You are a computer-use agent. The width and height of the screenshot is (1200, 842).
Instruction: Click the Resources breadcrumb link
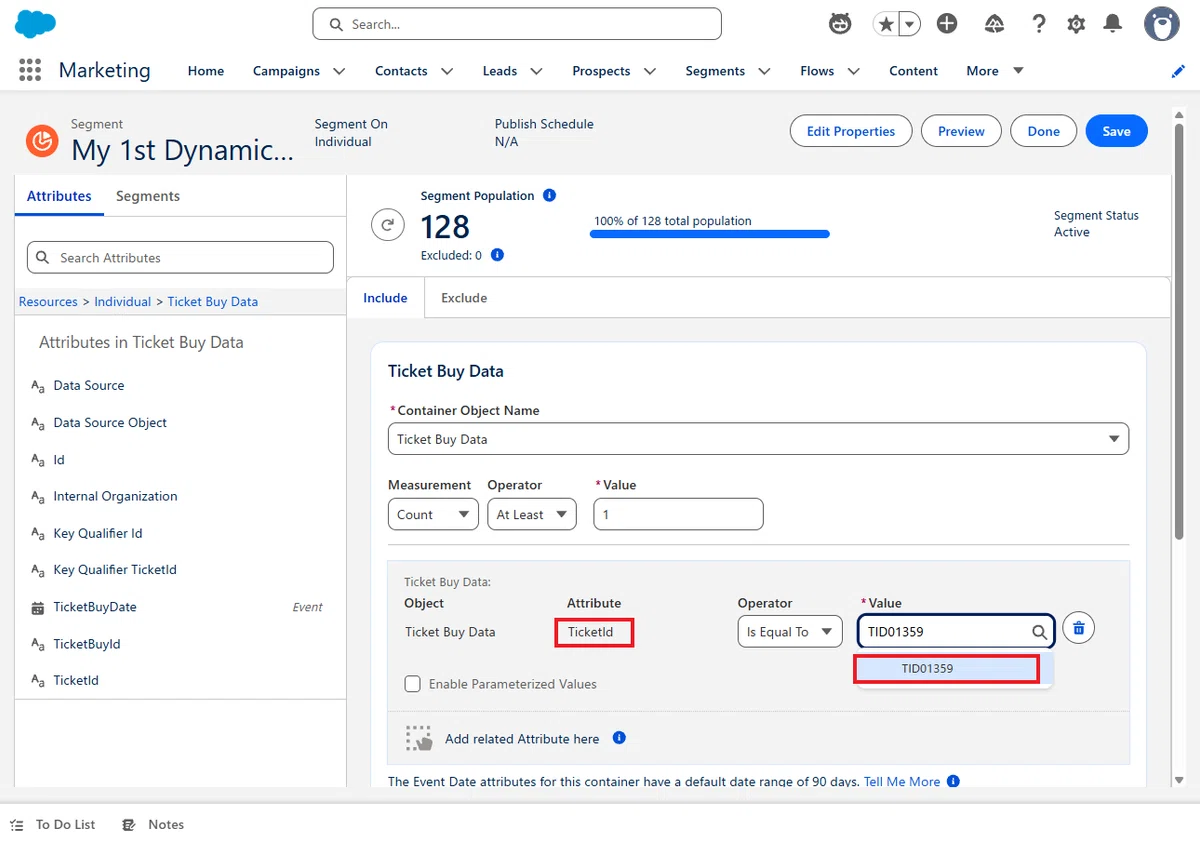click(48, 301)
